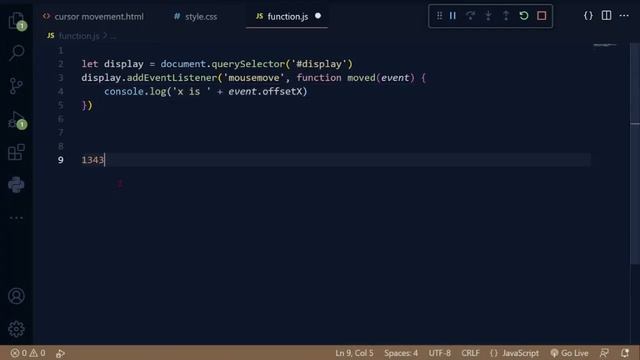640x360 pixels.
Task: Pause the debug session
Action: point(453,16)
